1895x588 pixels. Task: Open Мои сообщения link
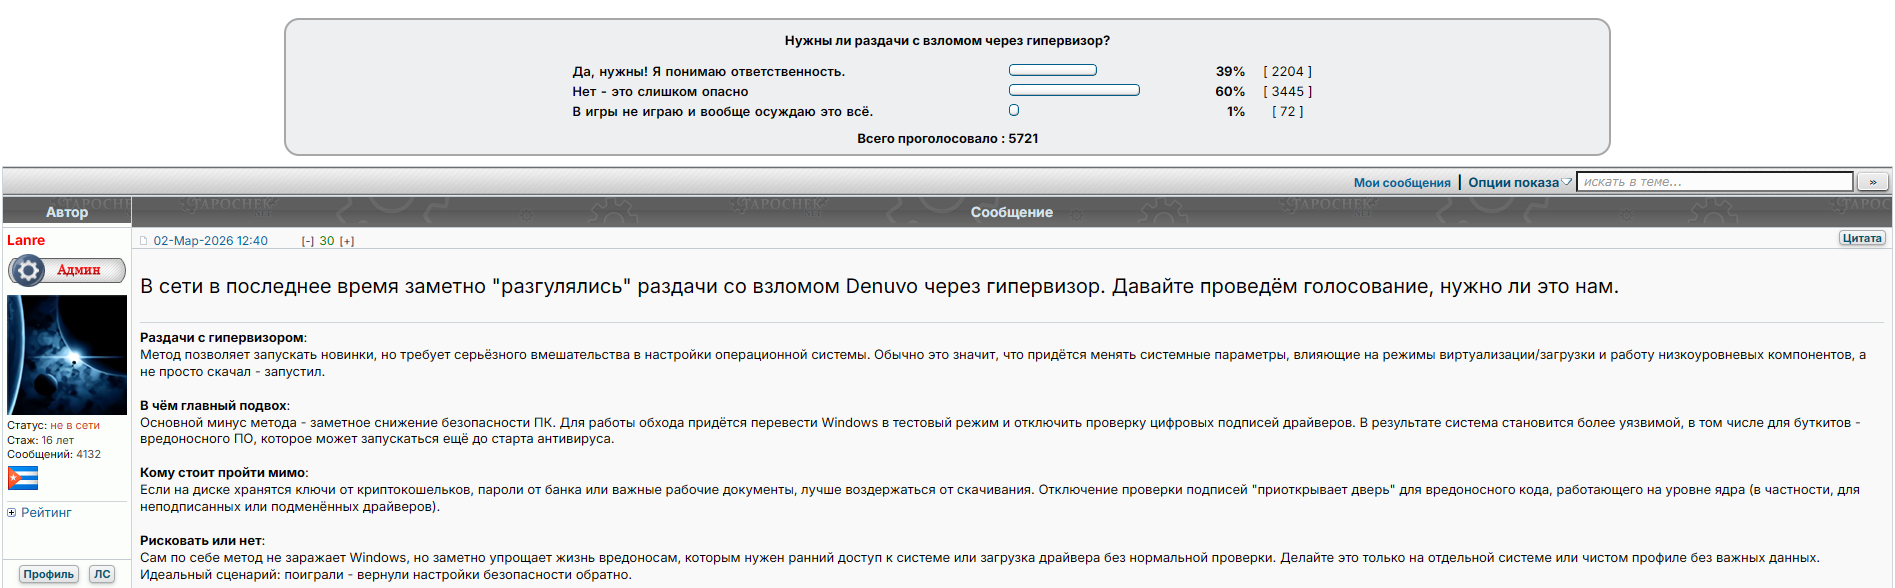click(x=1402, y=182)
